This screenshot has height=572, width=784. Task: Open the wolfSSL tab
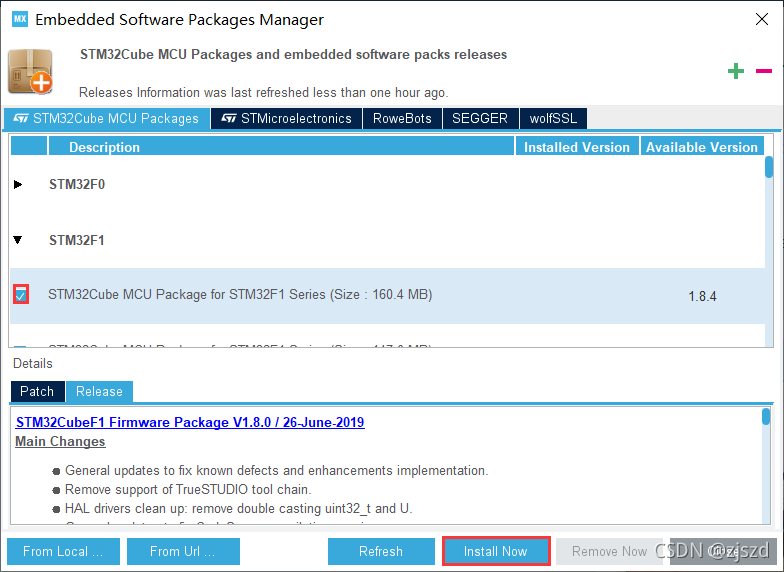pos(553,118)
